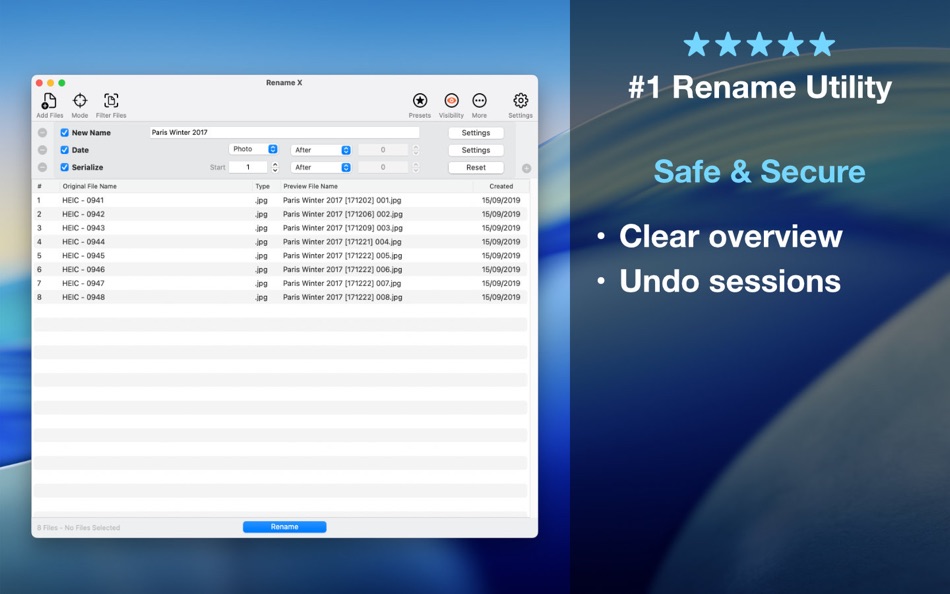Screen dimensions: 950x594
Task: Sort by the # column header
Action: tap(39, 186)
